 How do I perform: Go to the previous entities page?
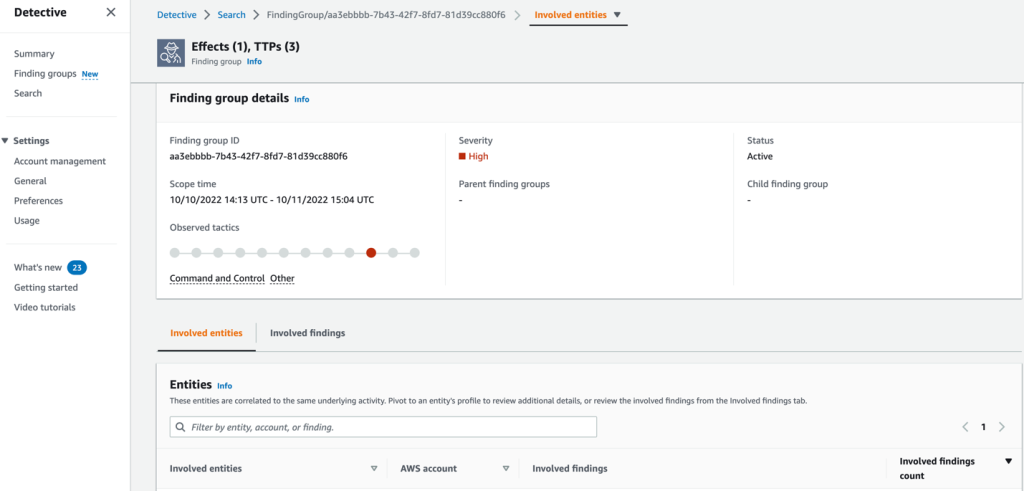pyautogui.click(x=965, y=427)
